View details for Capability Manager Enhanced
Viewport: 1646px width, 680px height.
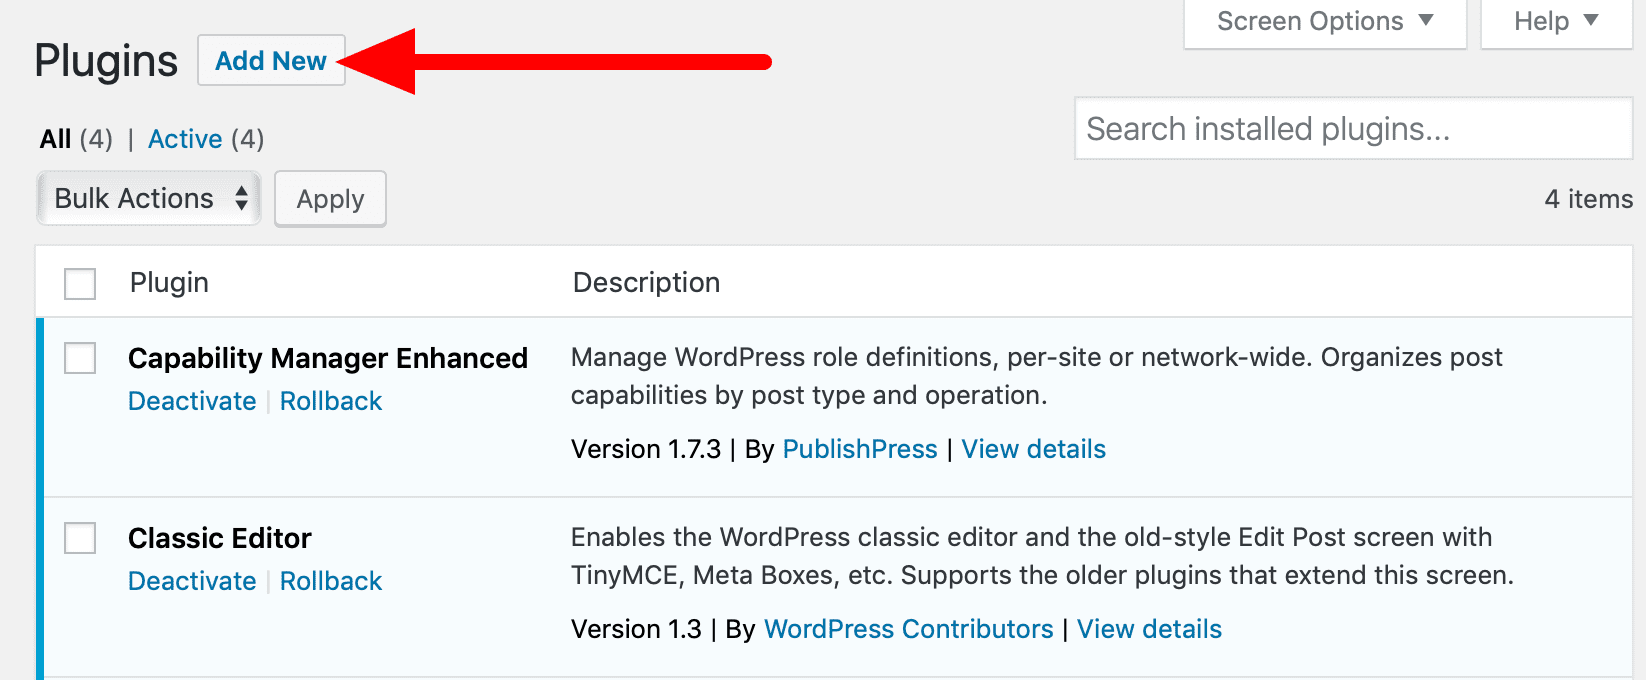[x=1033, y=449]
